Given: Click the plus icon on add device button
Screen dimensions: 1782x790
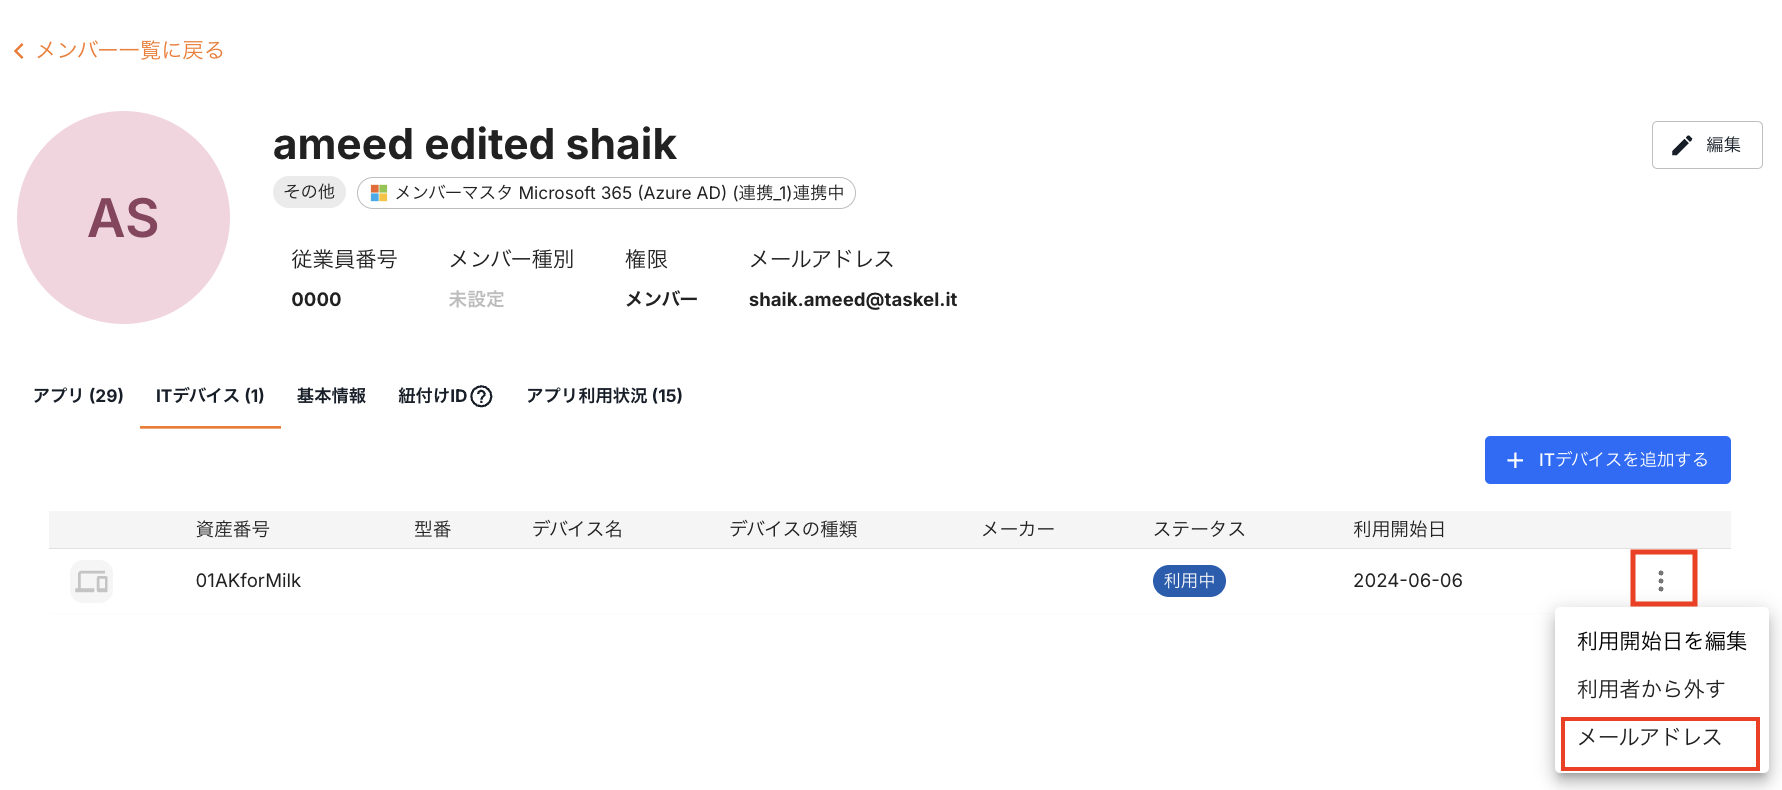Looking at the screenshot, I should [x=1515, y=460].
